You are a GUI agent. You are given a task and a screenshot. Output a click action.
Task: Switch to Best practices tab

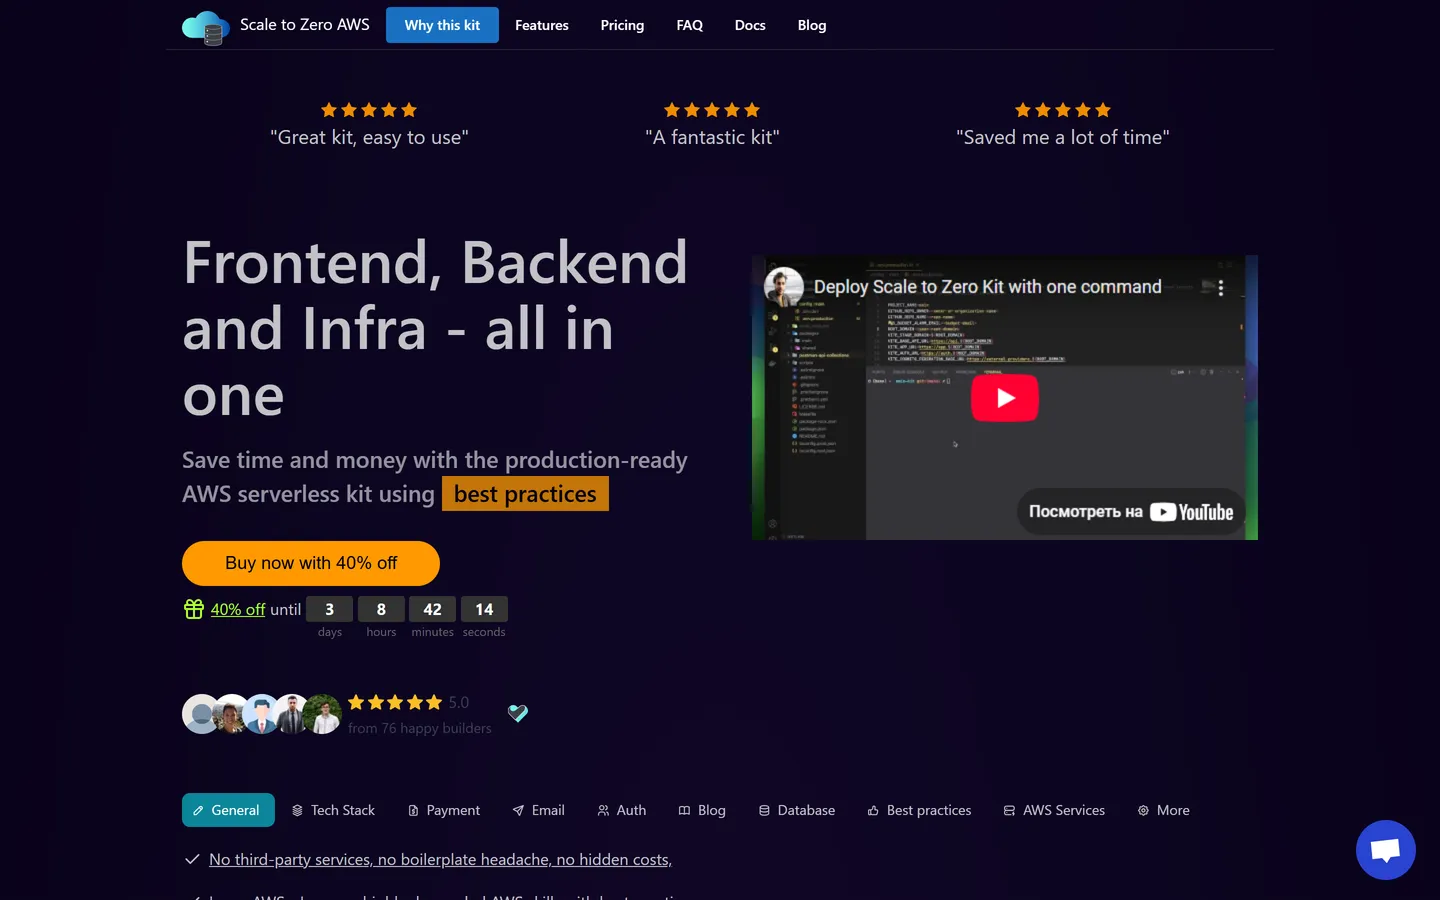point(919,810)
